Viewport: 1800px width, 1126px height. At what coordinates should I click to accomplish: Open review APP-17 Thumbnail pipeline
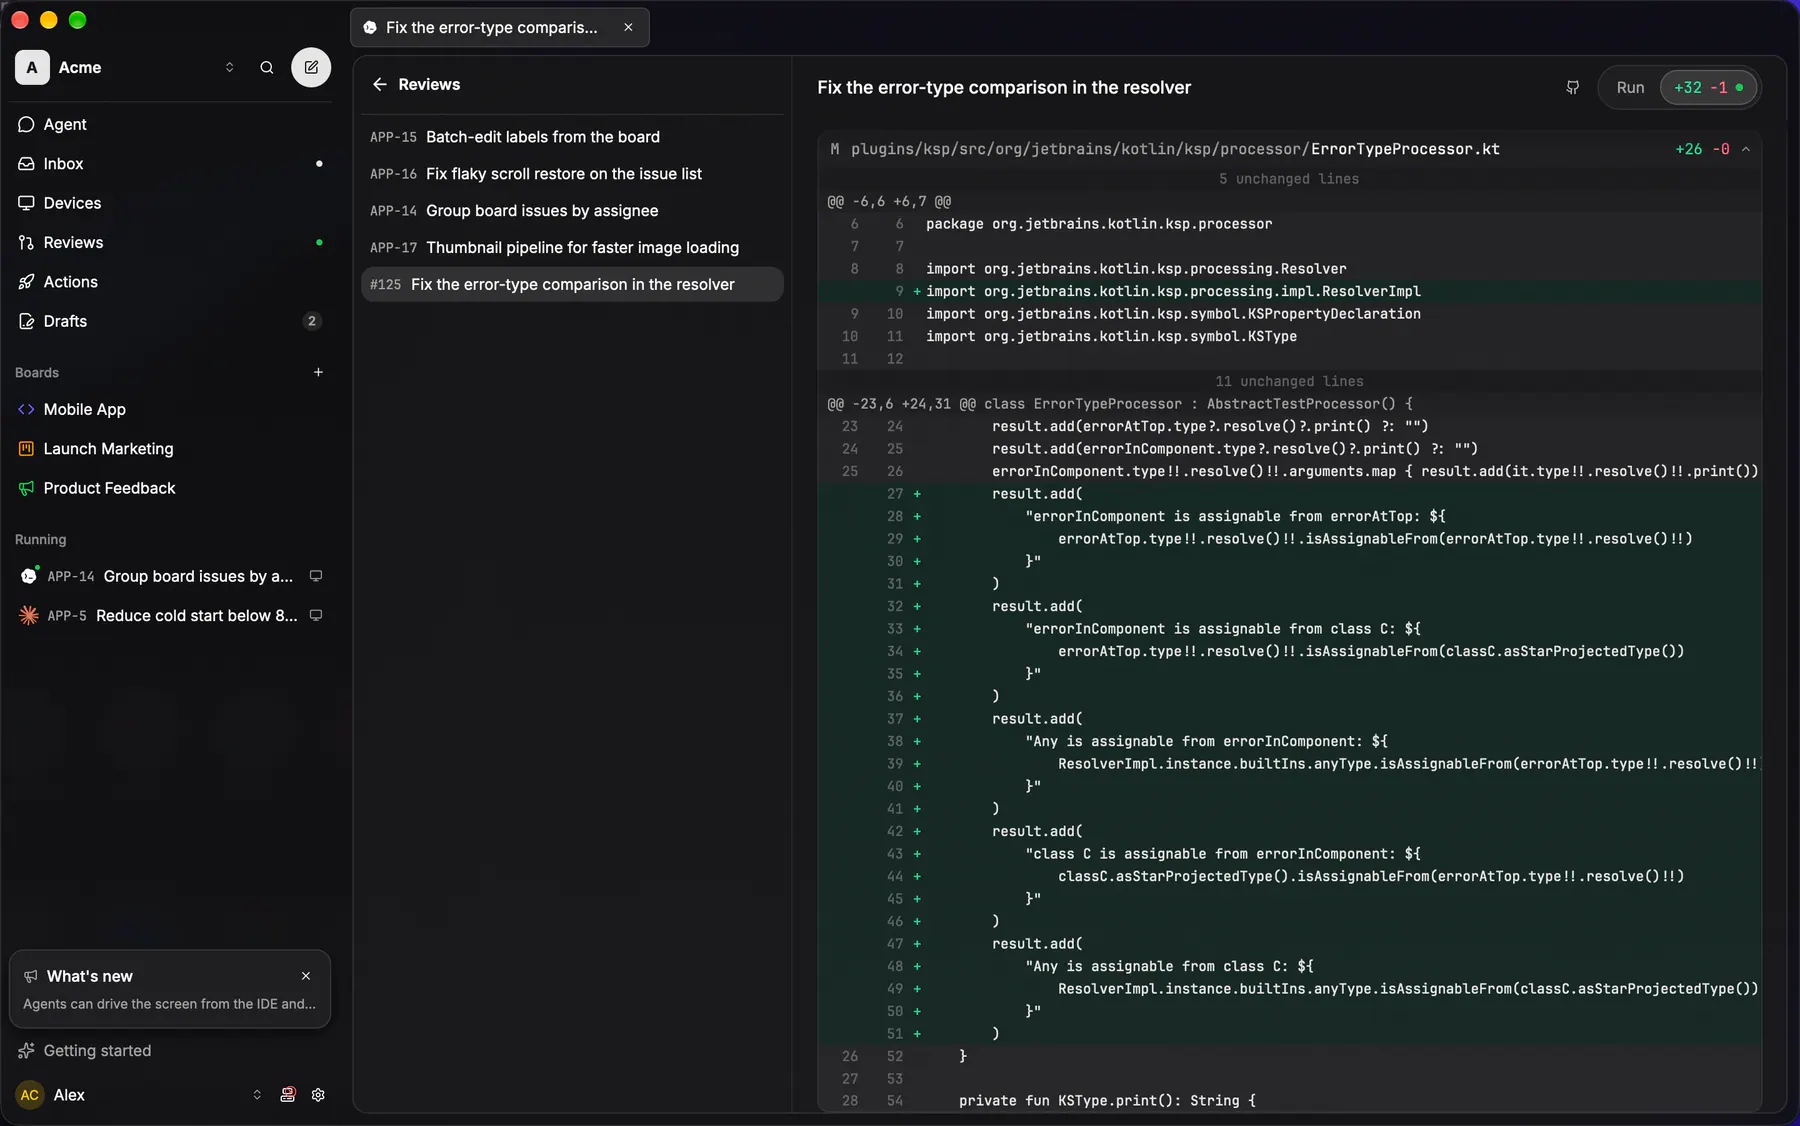(572, 248)
